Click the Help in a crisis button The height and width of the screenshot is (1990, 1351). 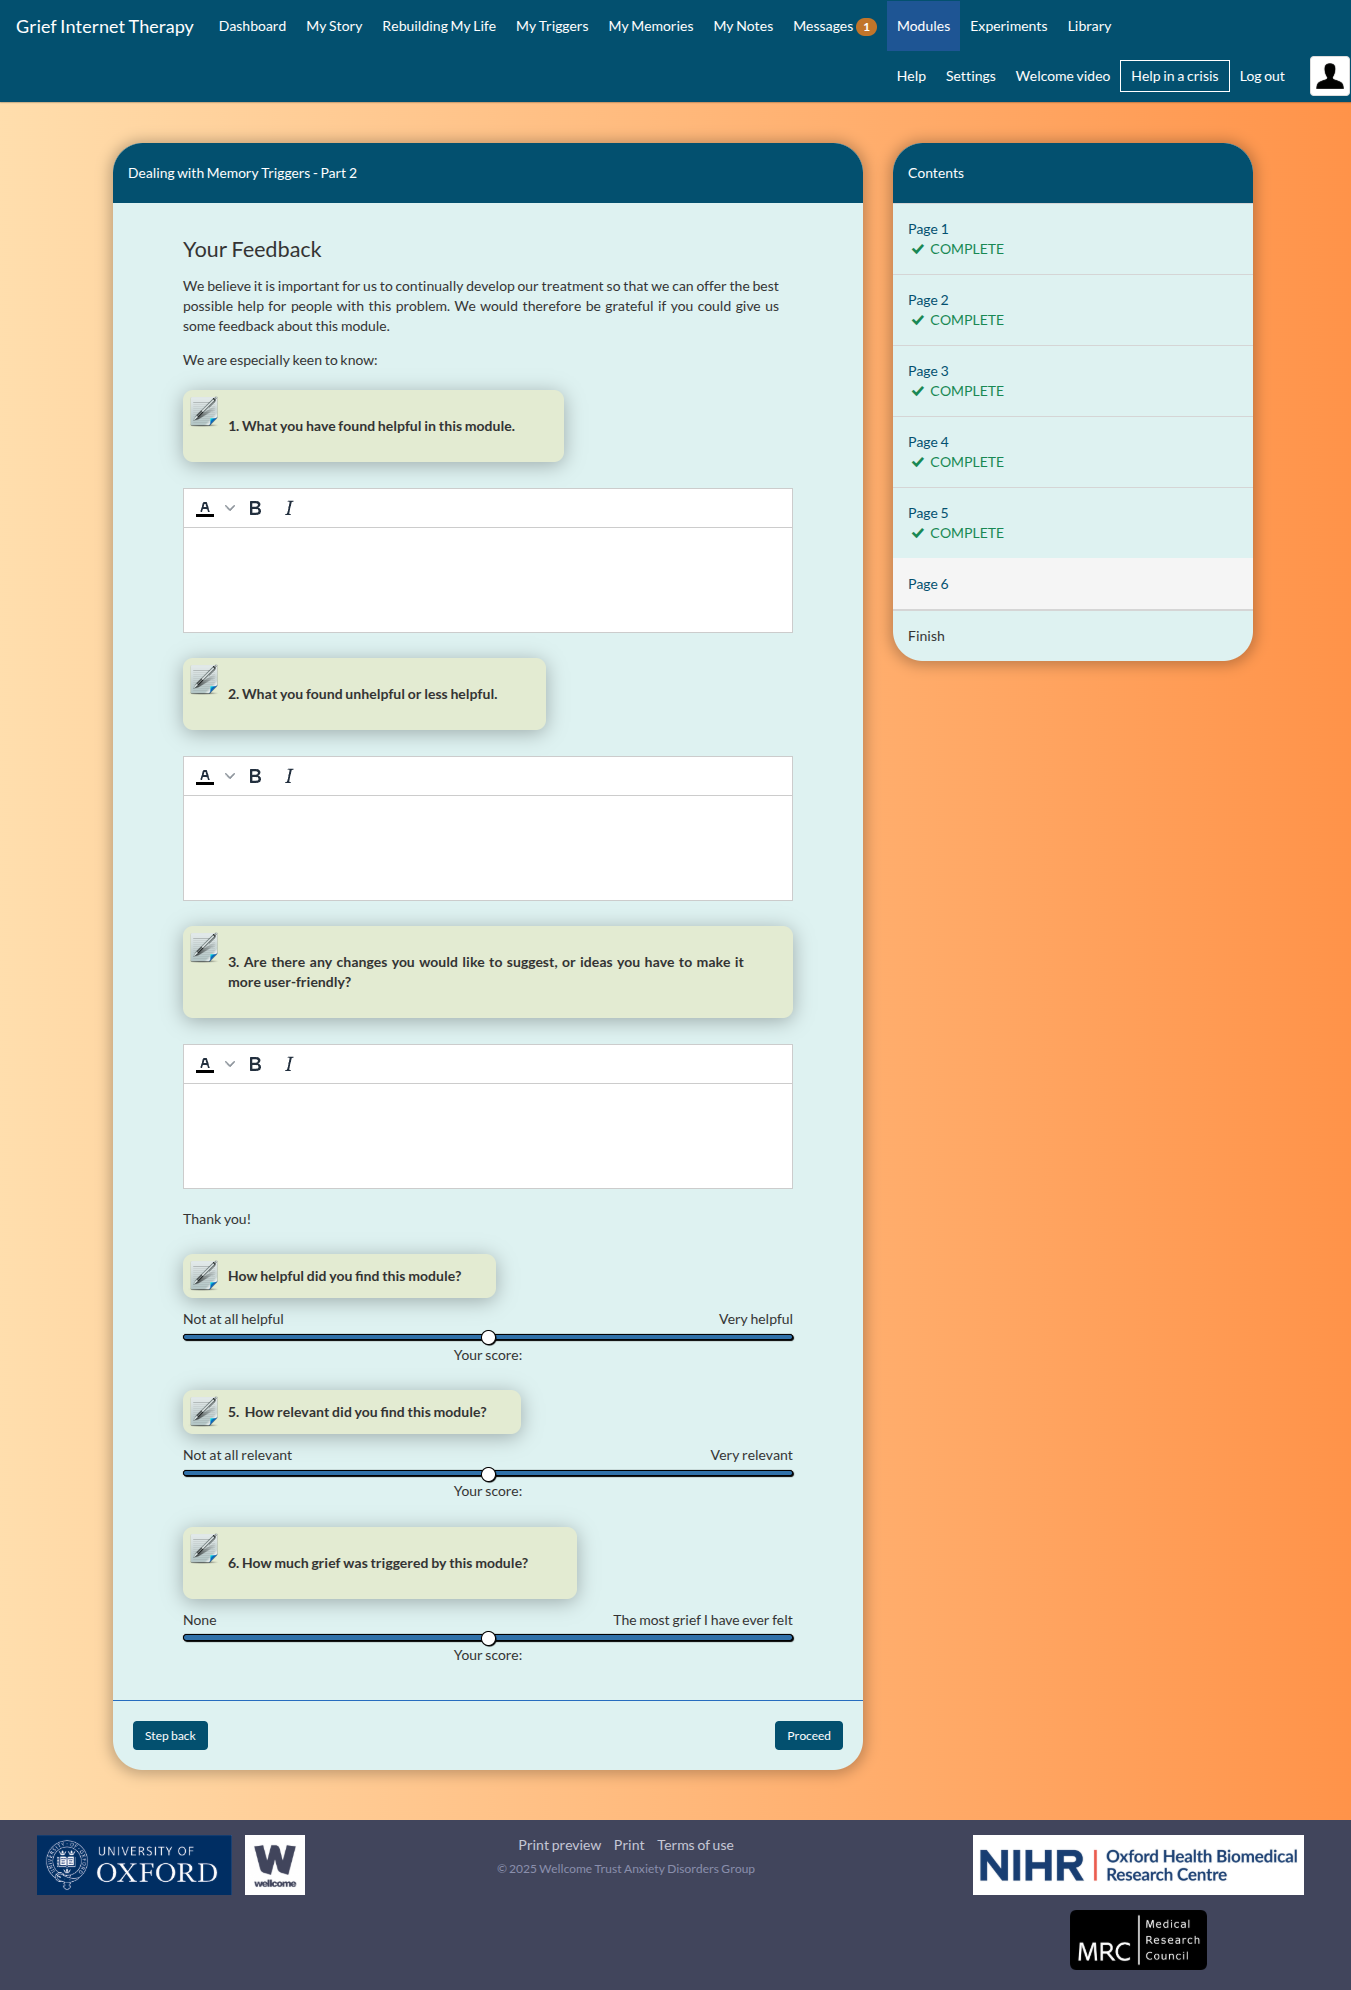[x=1175, y=76]
